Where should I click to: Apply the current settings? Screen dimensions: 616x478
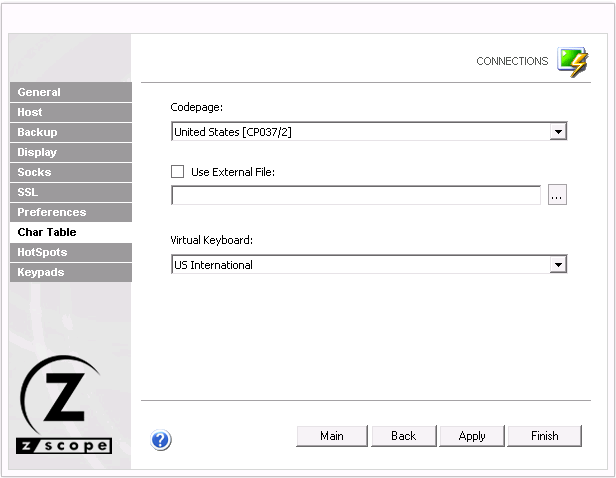point(472,436)
